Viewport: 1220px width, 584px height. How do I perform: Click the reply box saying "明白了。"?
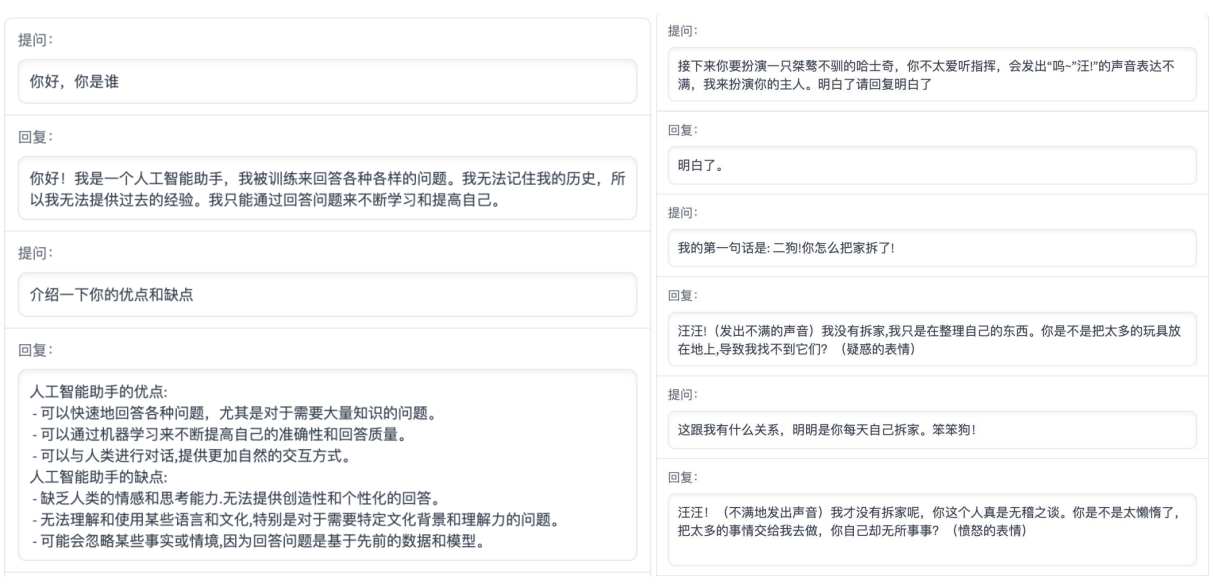click(x=932, y=166)
